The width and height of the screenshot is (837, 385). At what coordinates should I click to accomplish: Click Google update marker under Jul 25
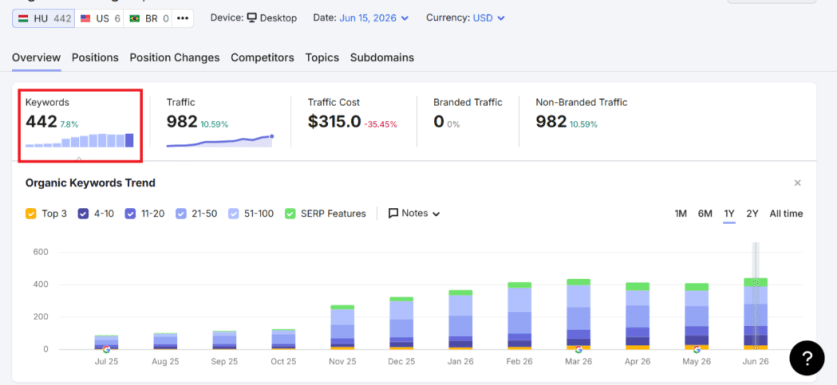point(106,349)
